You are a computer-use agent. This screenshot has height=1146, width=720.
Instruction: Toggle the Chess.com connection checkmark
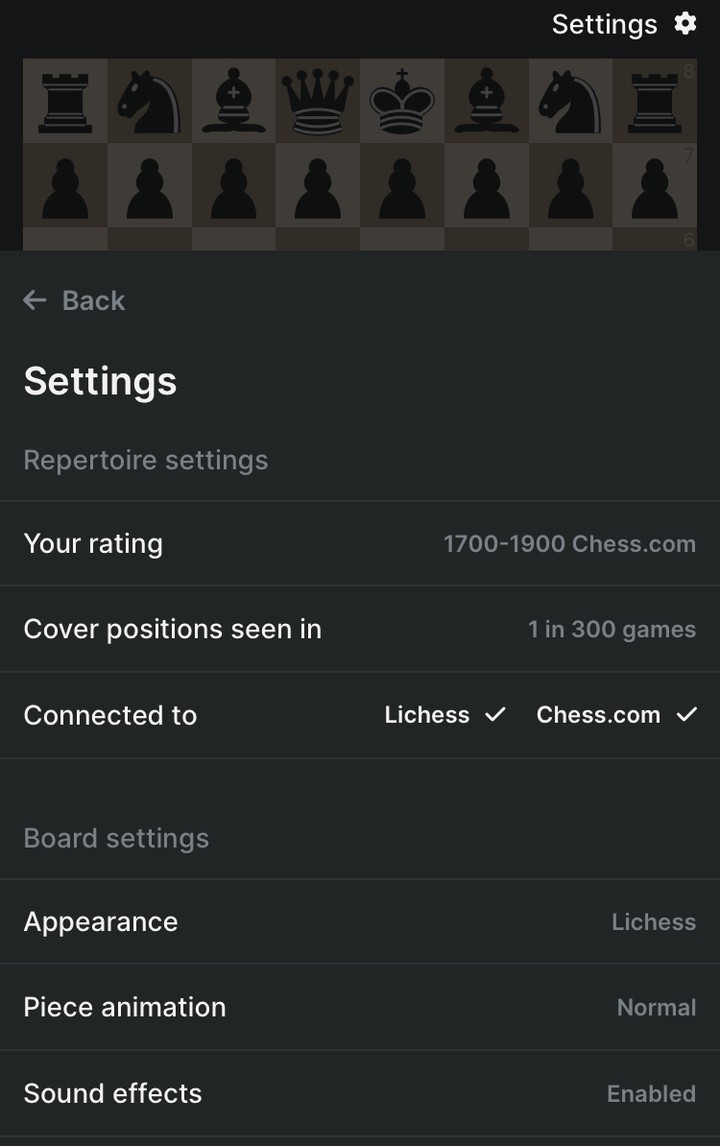coord(686,715)
